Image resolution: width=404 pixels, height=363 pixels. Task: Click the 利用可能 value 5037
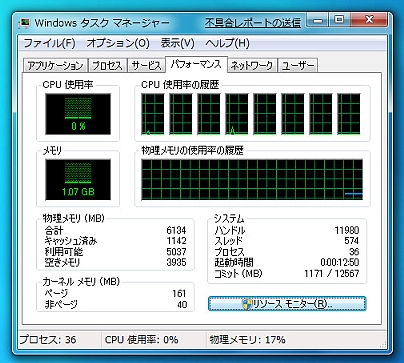[176, 252]
